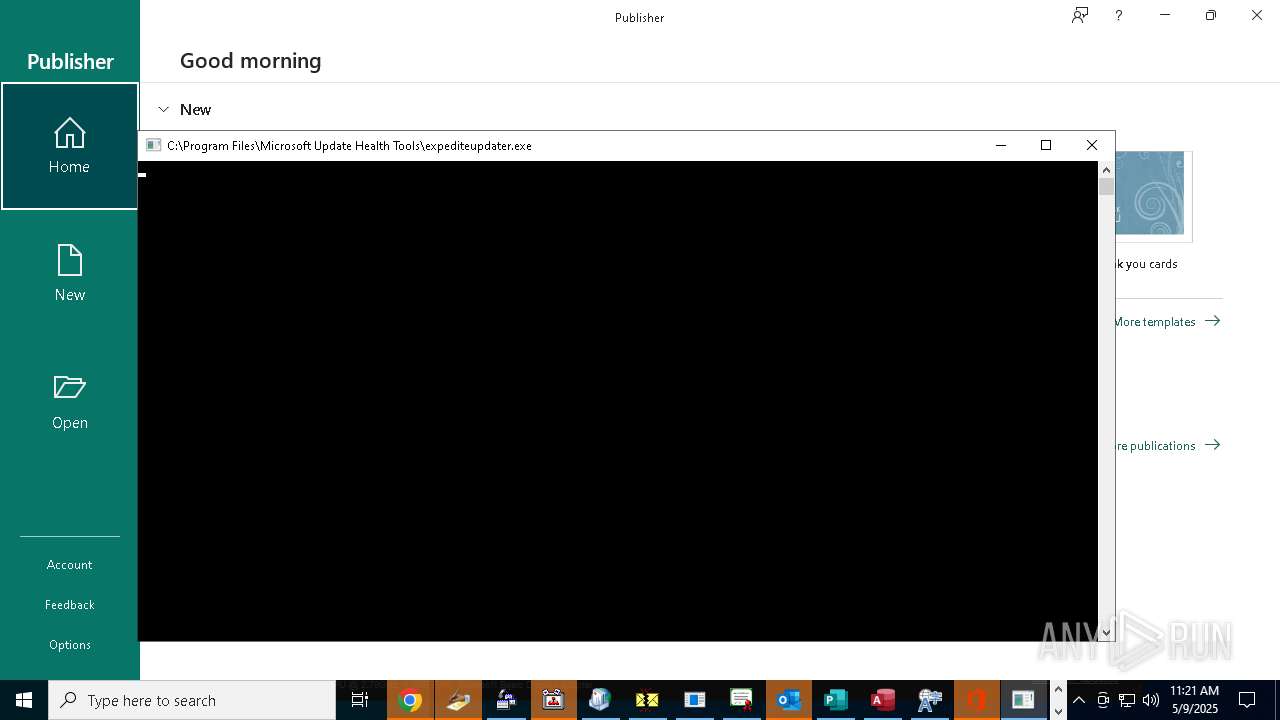
Task: Close the Publisher window
Action: coord(1257,15)
